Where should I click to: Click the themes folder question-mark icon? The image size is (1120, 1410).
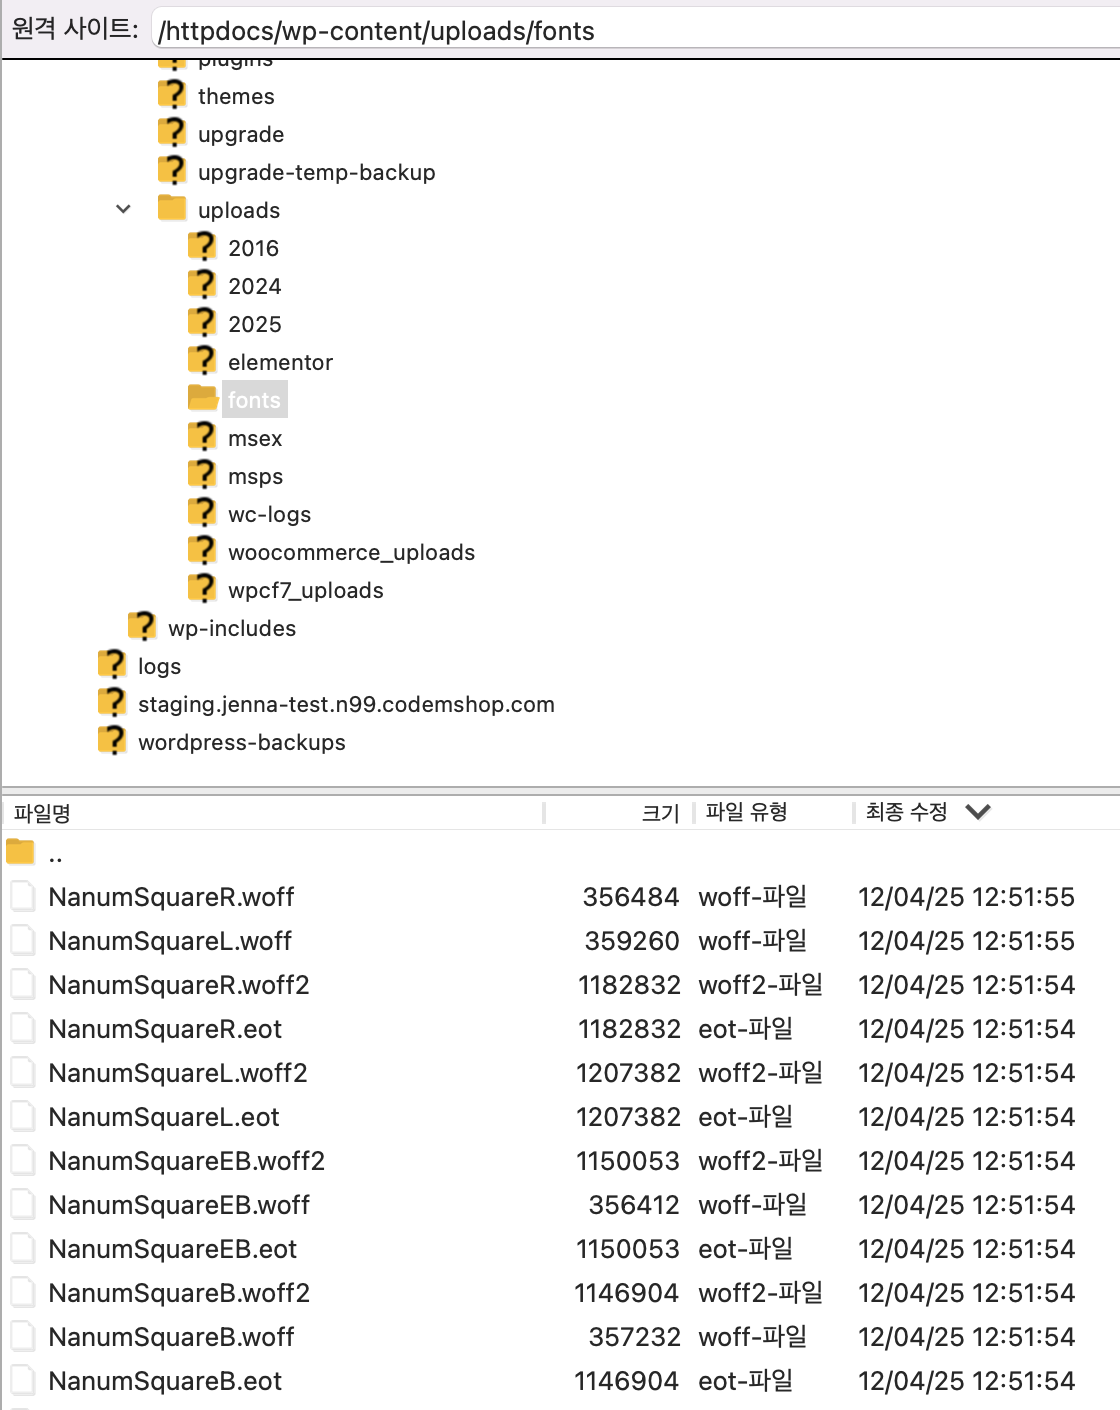(172, 95)
